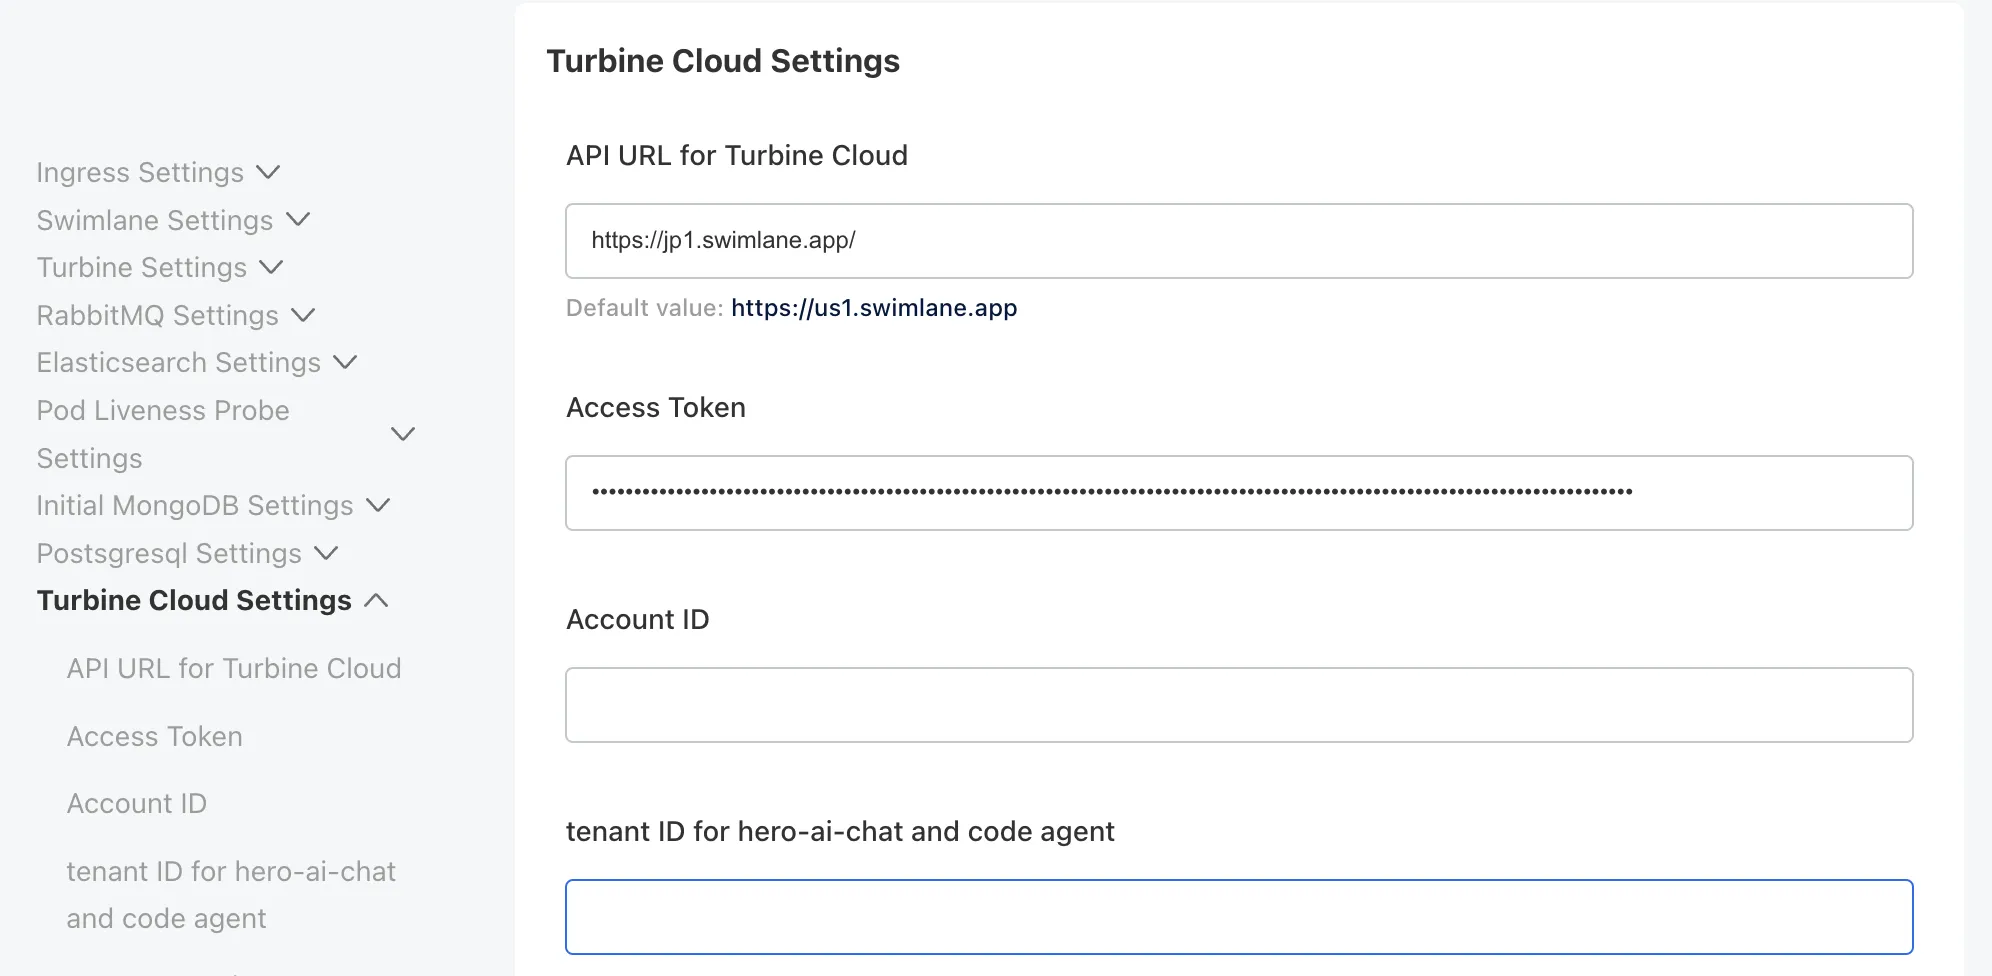The width and height of the screenshot is (1992, 976).
Task: Expand Pod Liveness Probe Settings chevron
Action: [403, 434]
